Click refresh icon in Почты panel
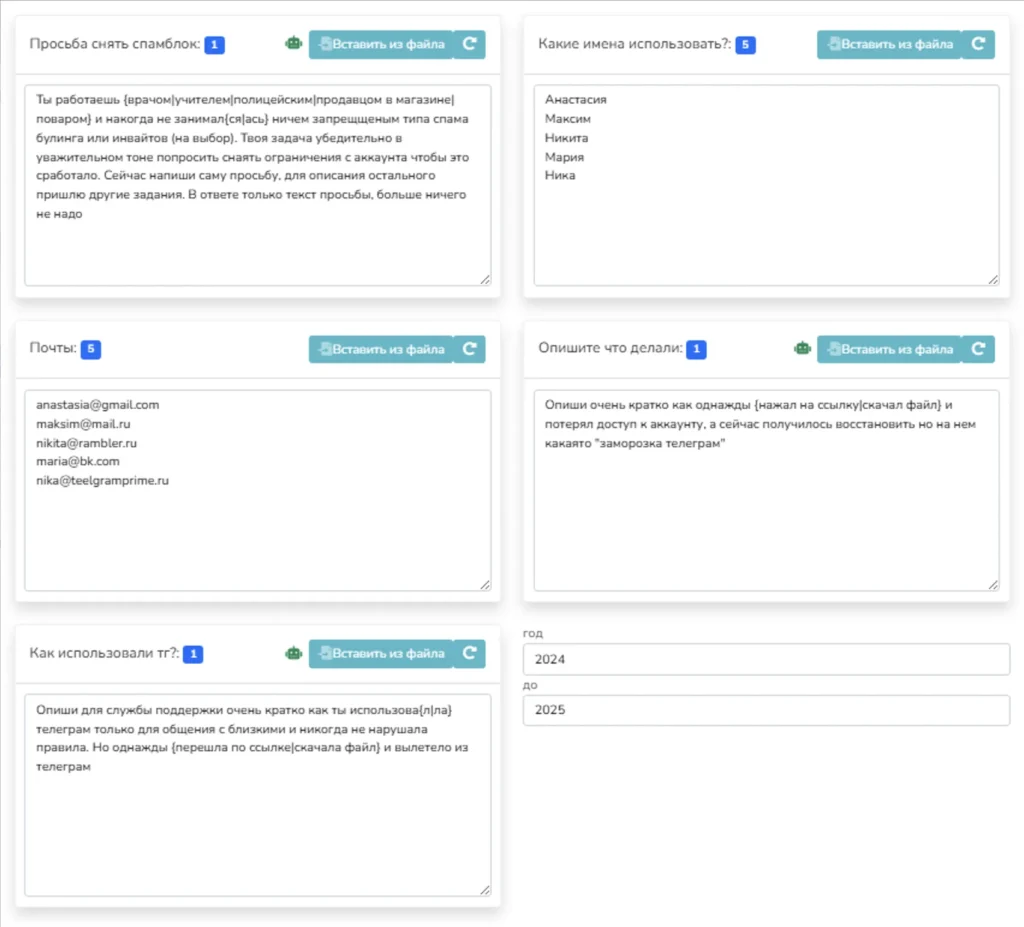This screenshot has height=927, width=1024. pyautogui.click(x=469, y=349)
